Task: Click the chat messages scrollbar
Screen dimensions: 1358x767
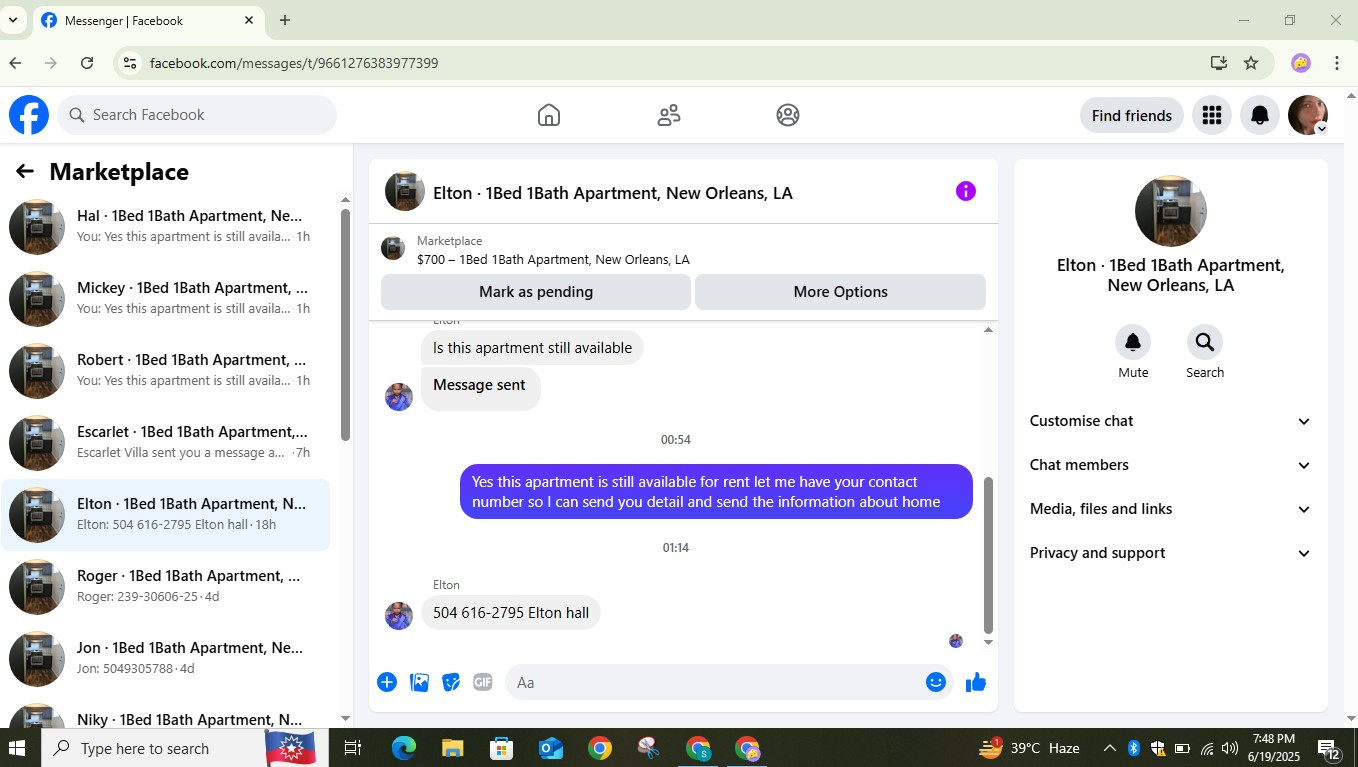Action: [988, 555]
